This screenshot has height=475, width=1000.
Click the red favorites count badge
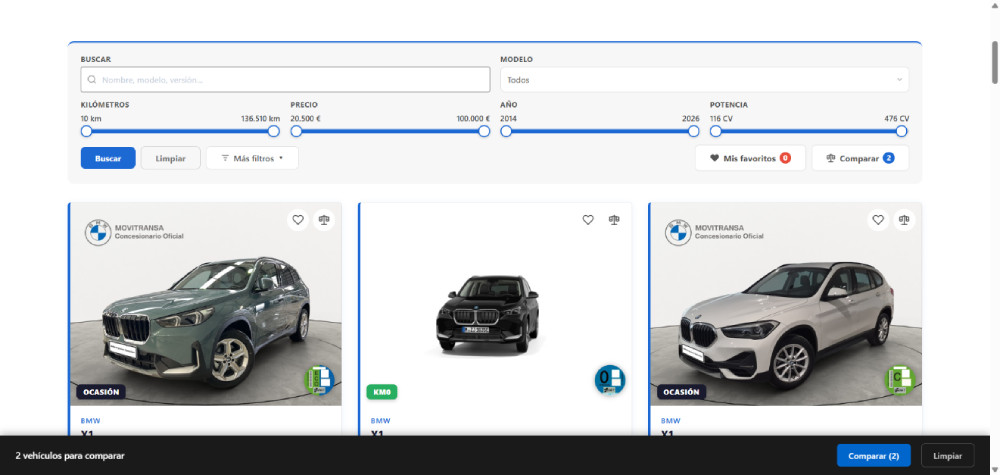point(785,158)
